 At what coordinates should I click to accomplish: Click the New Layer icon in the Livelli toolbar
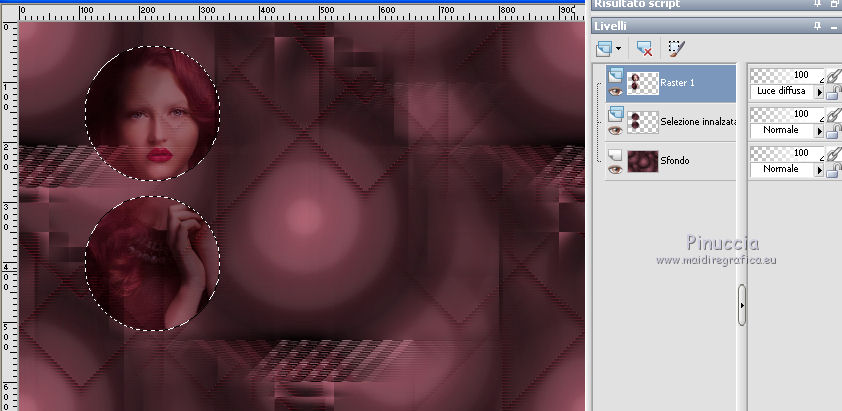604,49
